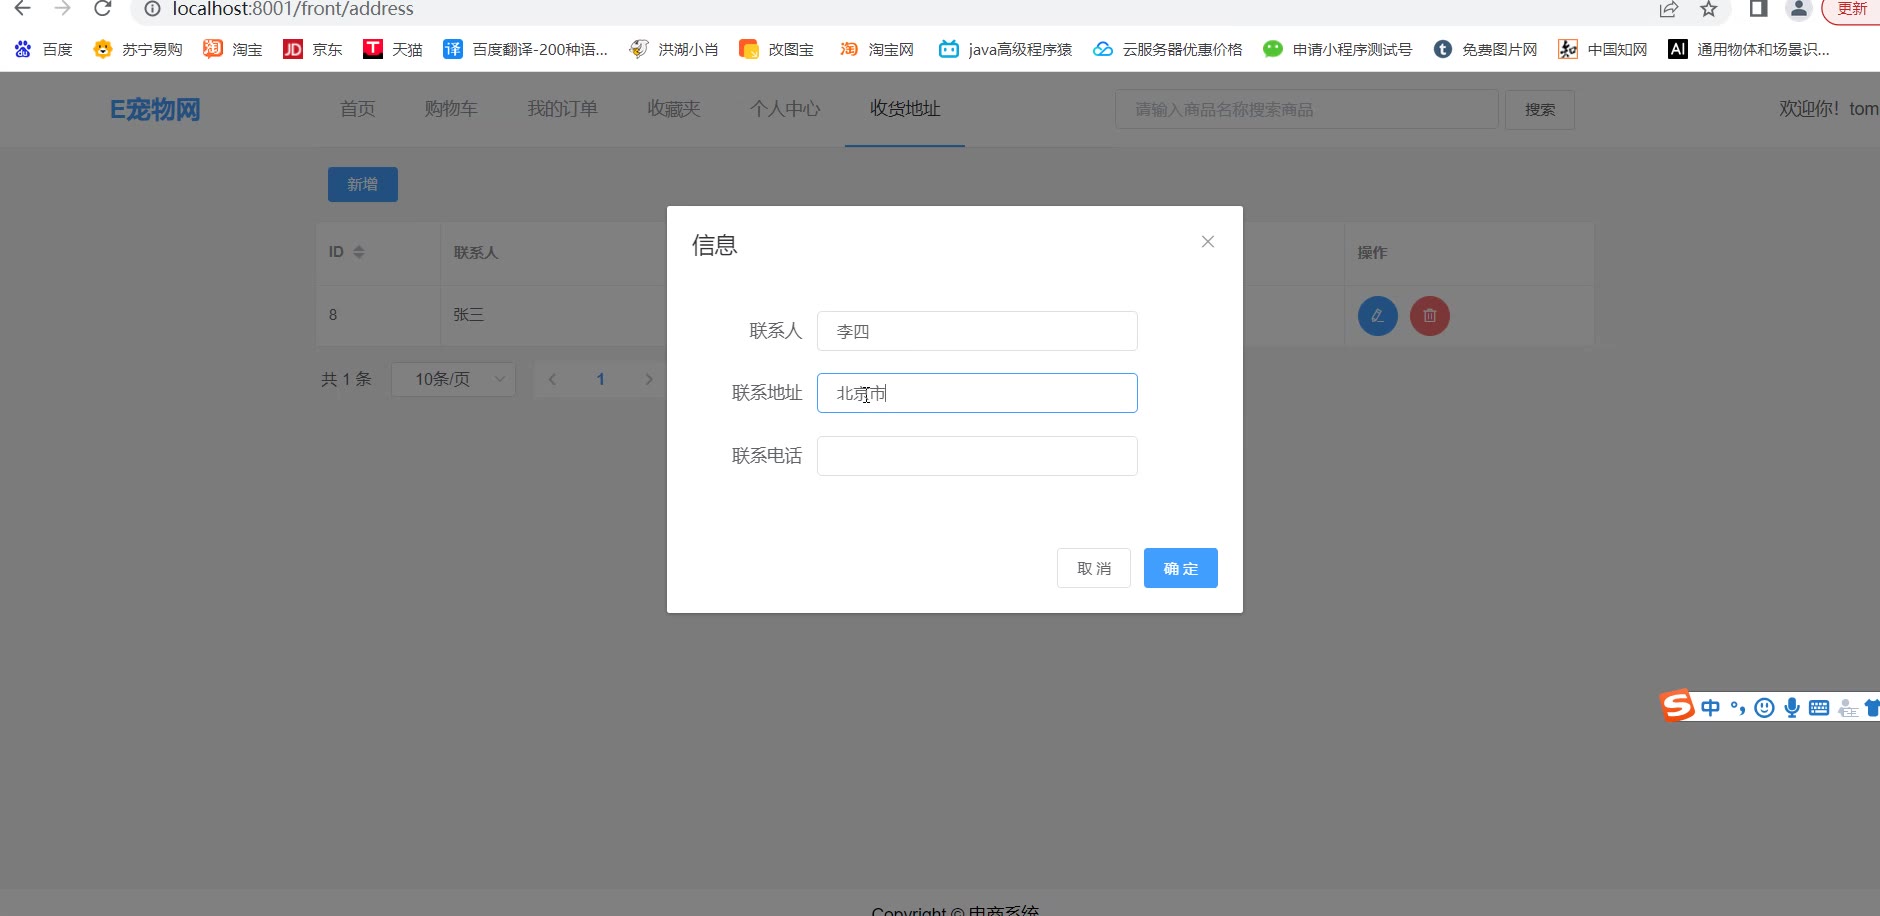Viewport: 1880px width, 916px height.
Task: Reload the page with the refresh icon
Action: tap(102, 9)
